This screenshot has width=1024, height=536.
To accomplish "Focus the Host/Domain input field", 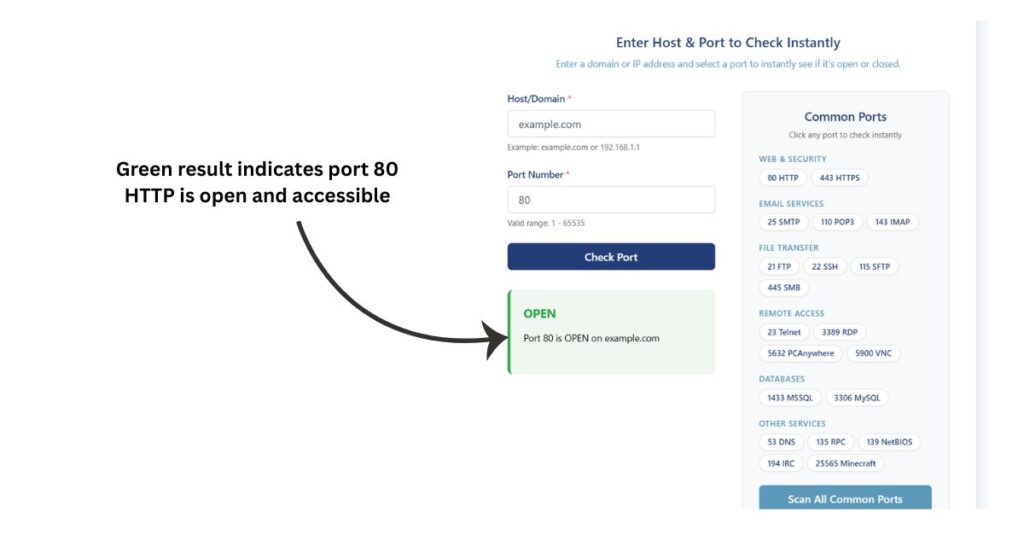I will tap(611, 124).
